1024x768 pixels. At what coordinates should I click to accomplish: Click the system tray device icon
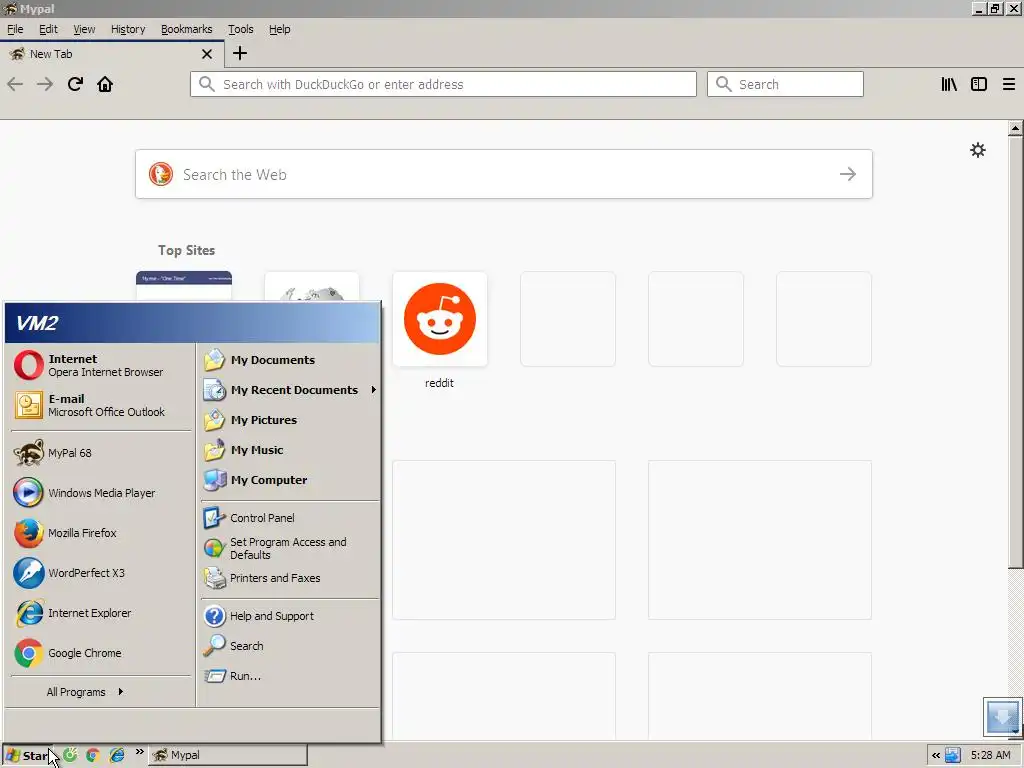[953, 755]
